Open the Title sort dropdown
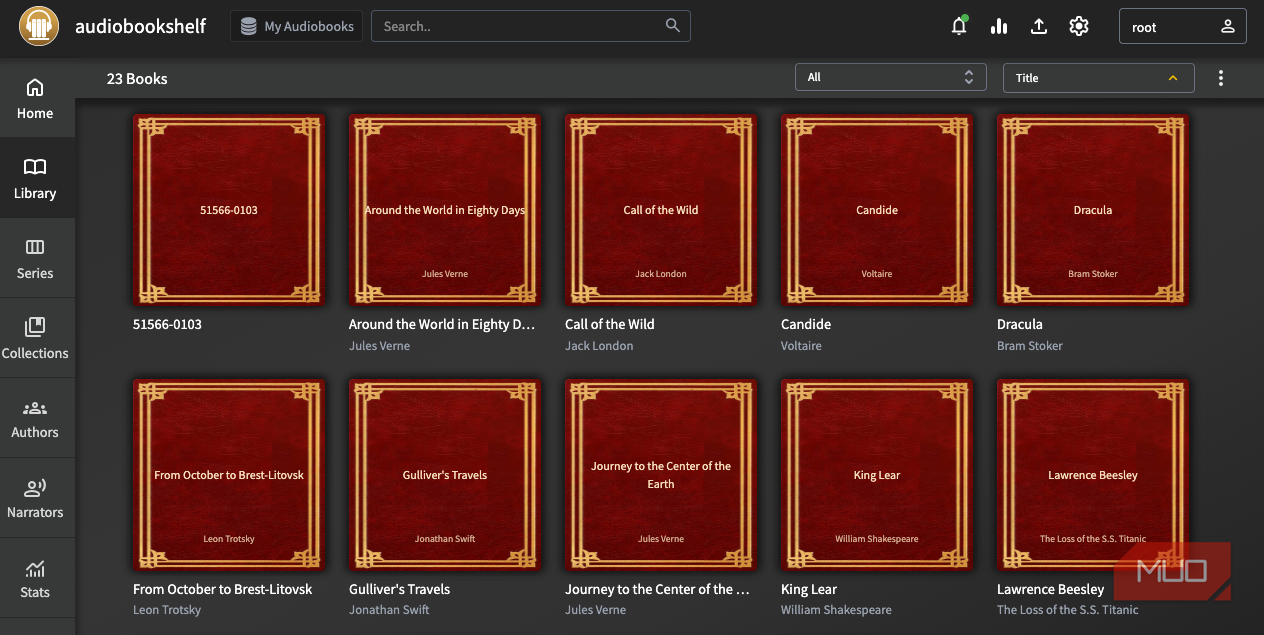The height and width of the screenshot is (635, 1264). click(x=1098, y=78)
